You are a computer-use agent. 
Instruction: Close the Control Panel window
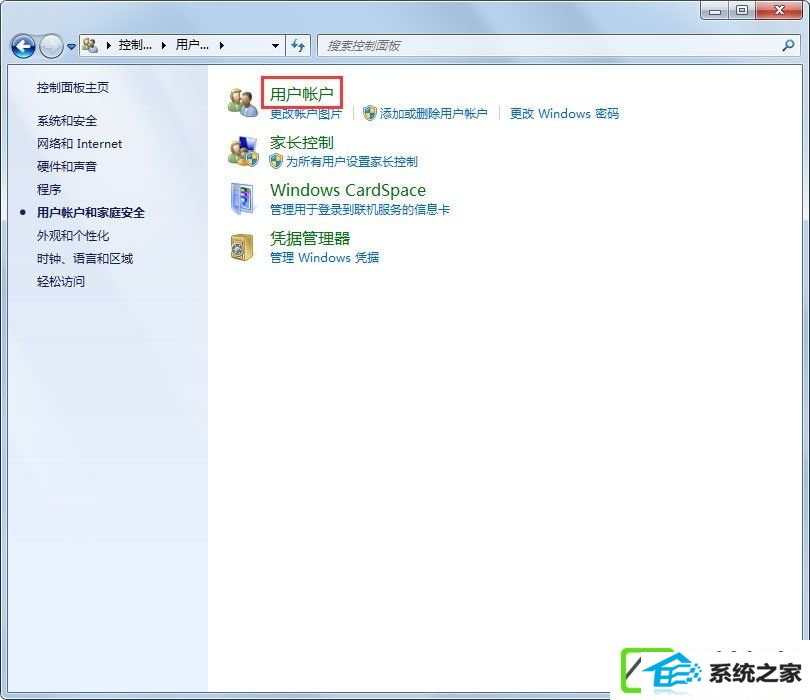[779, 10]
